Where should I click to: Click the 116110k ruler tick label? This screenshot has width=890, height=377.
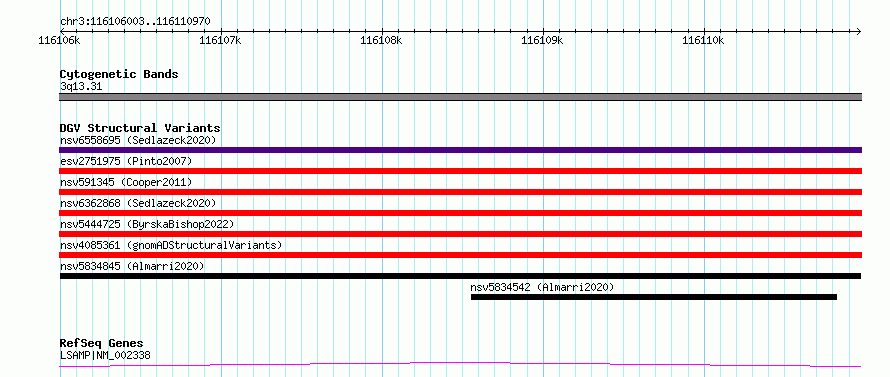(x=703, y=40)
